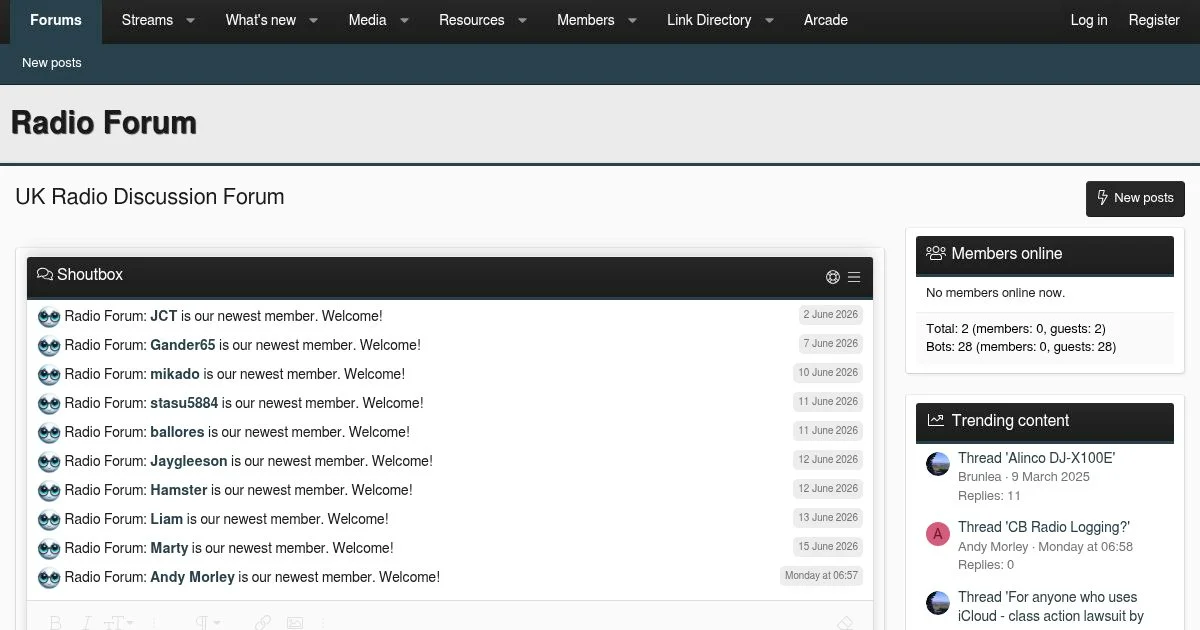Viewport: 1200px width, 630px height.
Task: Expand the Link Directory dropdown arrow
Action: point(770,20)
